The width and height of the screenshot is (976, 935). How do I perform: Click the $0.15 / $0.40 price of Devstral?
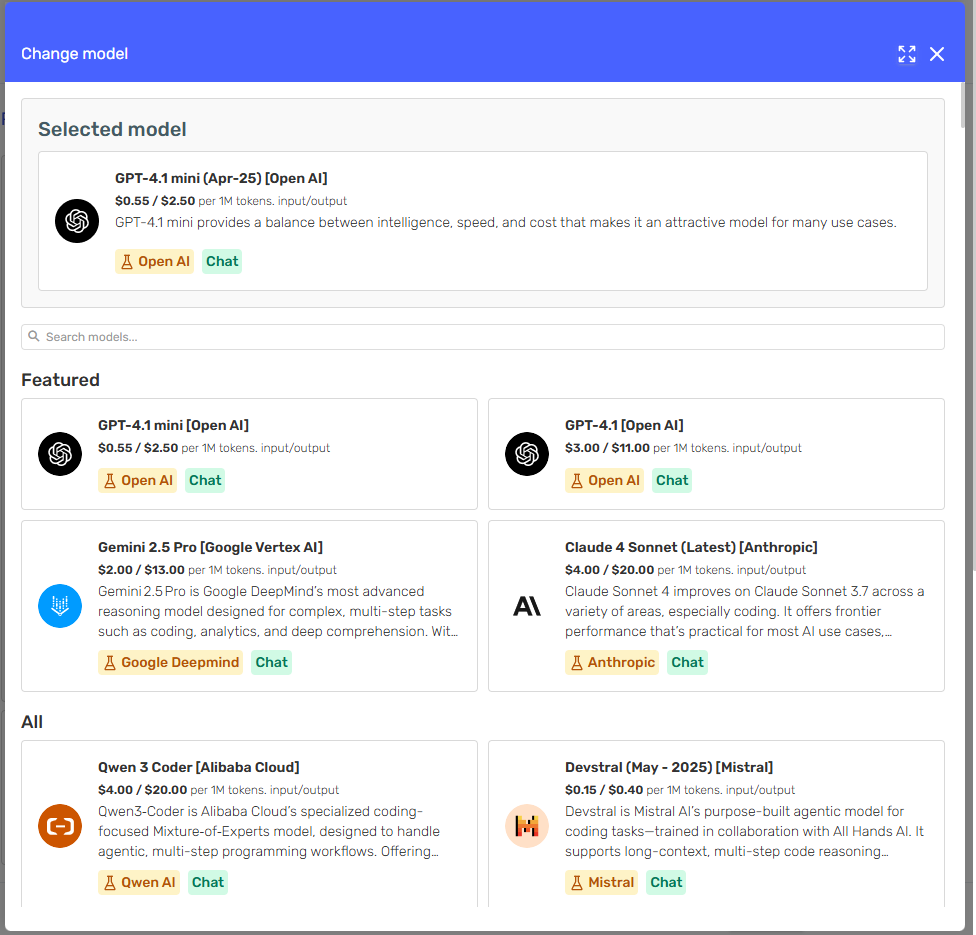tap(604, 790)
